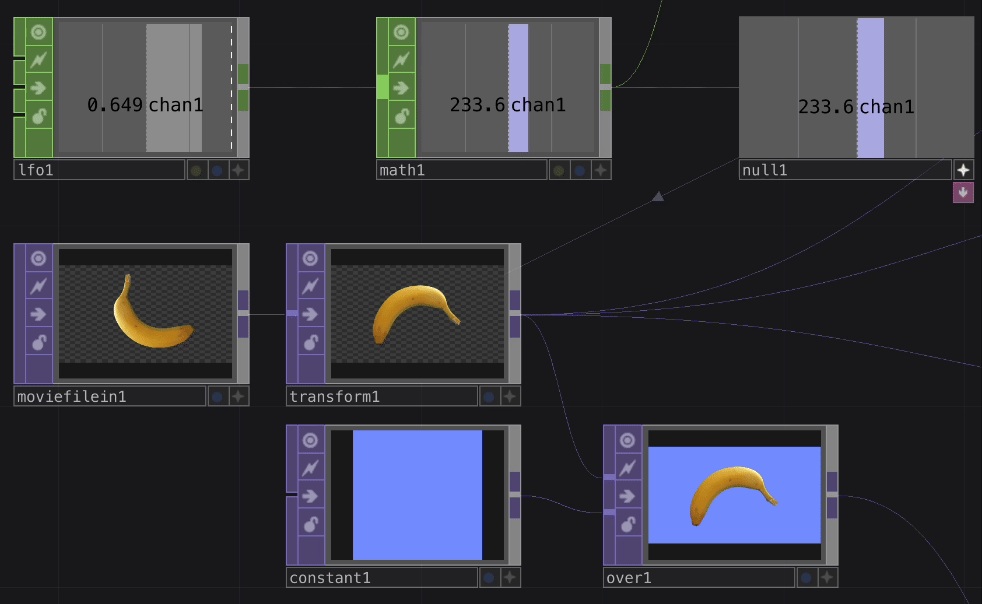Click the viewer active icon on moviefilein1

[38, 258]
